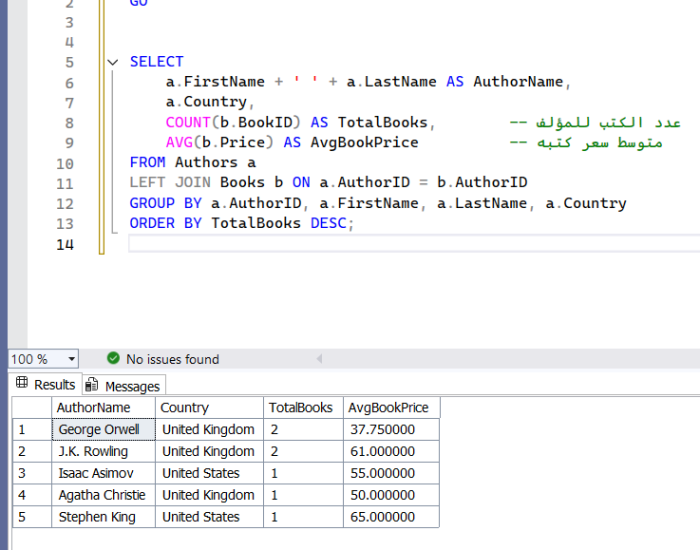
Task: Click the ORDER BY keyword in line 13
Action: 167,223
